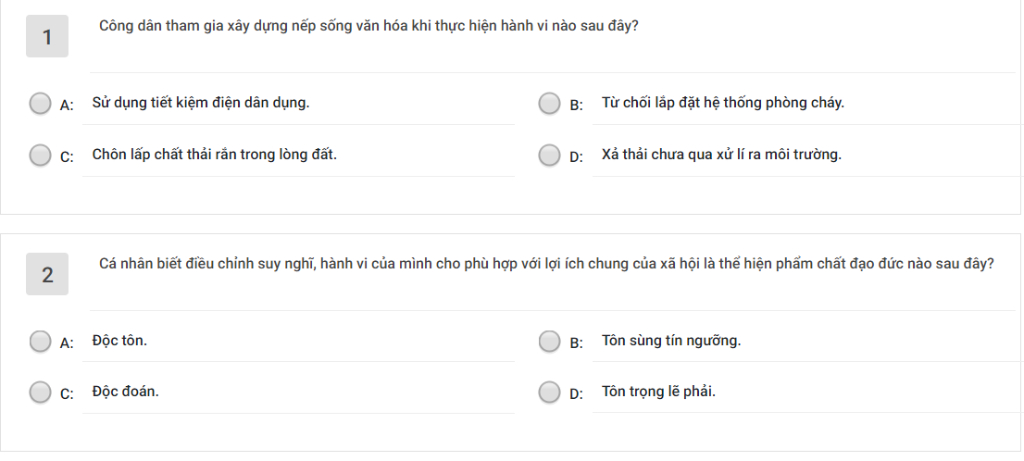Select radio button C for question 1
The width and height of the screenshot is (1024, 461).
40,155
